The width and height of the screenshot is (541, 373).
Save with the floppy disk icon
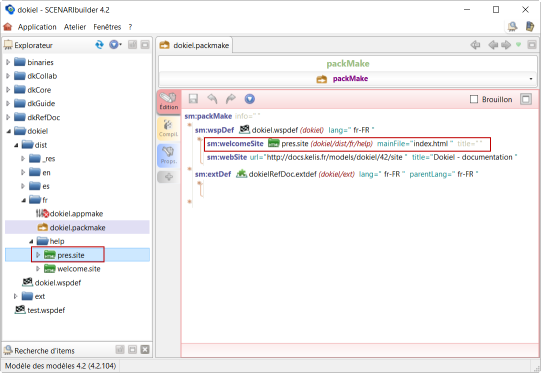[x=193, y=99]
